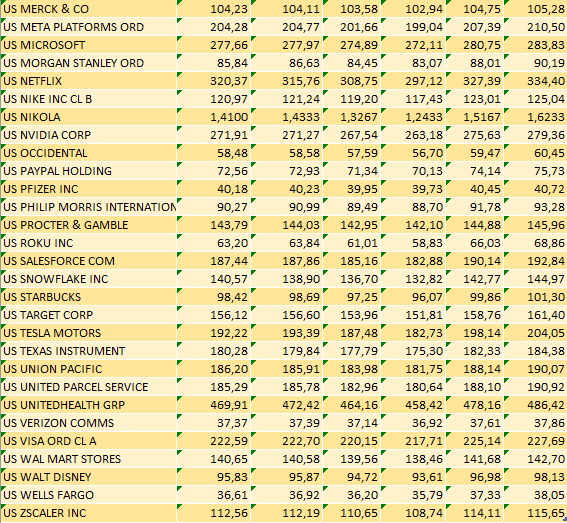Select the US STARBUCKS name cell
Image resolution: width=567 pixels, height=523 pixels.
(x=89, y=297)
